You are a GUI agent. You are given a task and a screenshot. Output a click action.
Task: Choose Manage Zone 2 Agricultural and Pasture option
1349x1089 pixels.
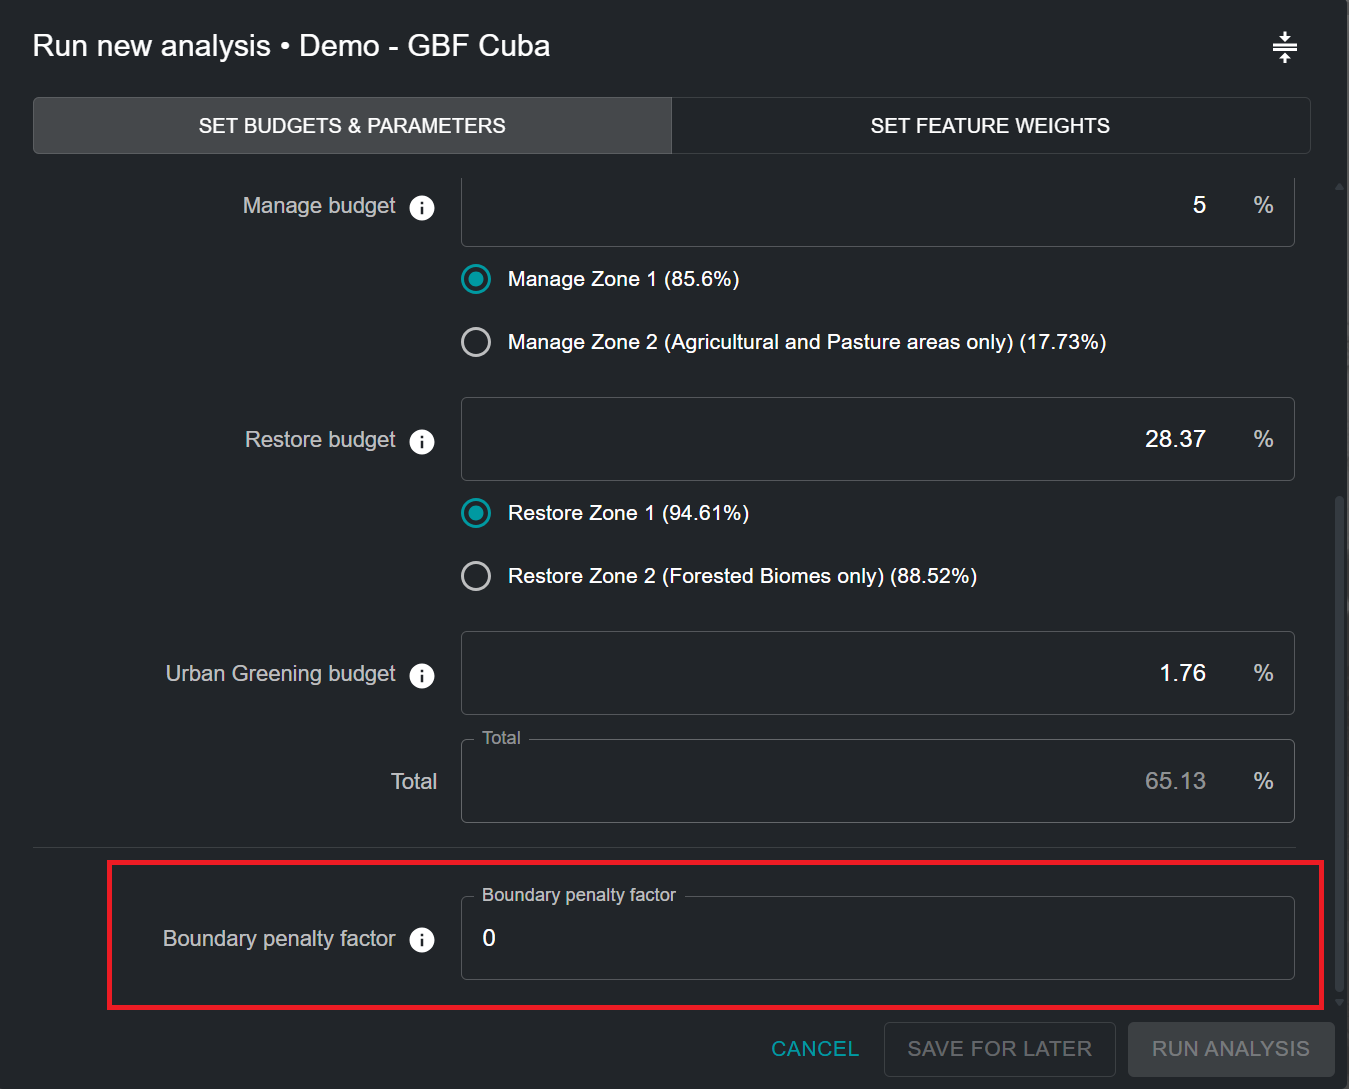click(x=476, y=342)
